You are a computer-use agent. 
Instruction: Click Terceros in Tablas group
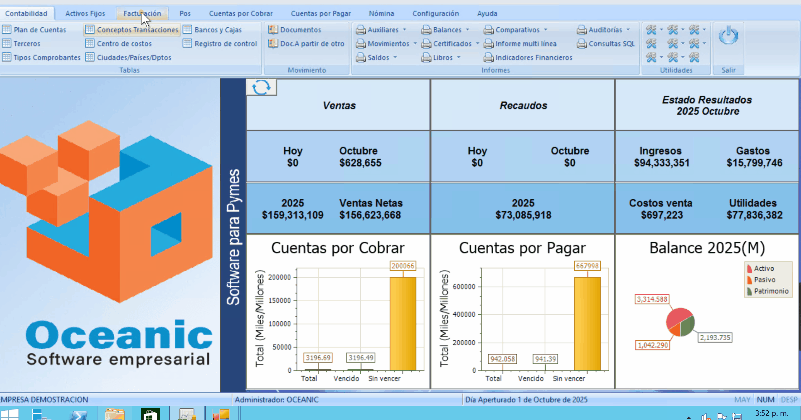[x=27, y=44]
